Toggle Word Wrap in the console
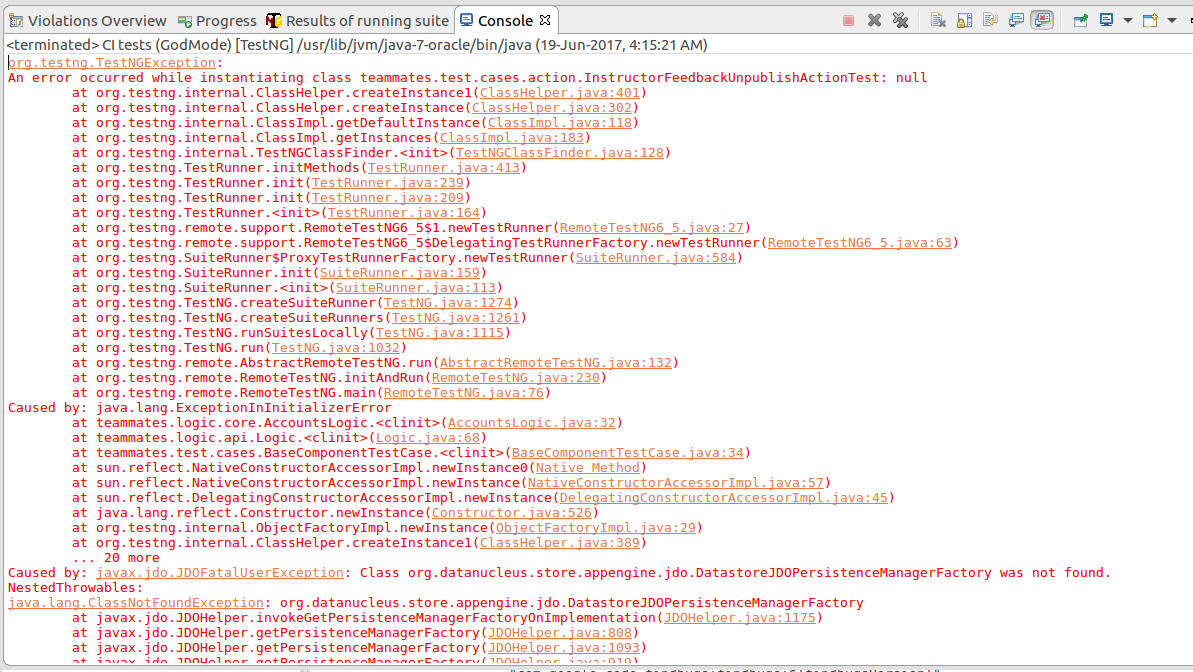 (x=990, y=21)
